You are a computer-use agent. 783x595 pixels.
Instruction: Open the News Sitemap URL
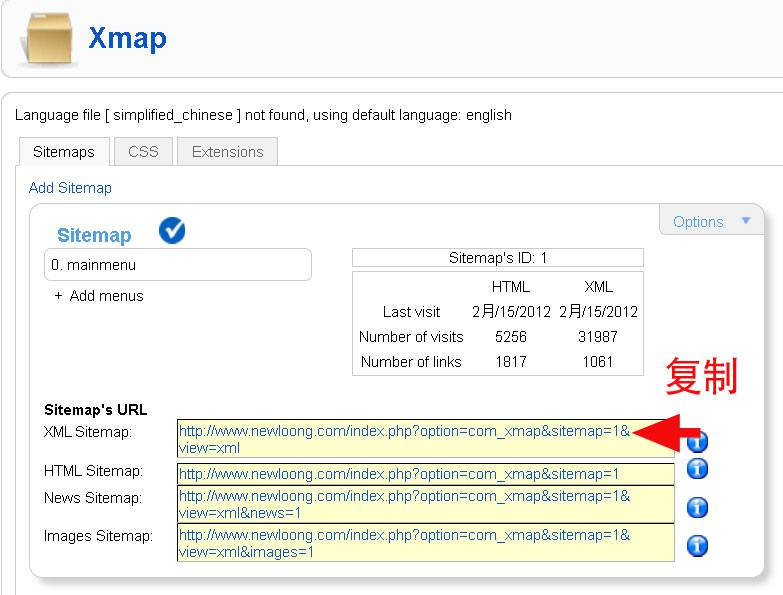tap(405, 496)
